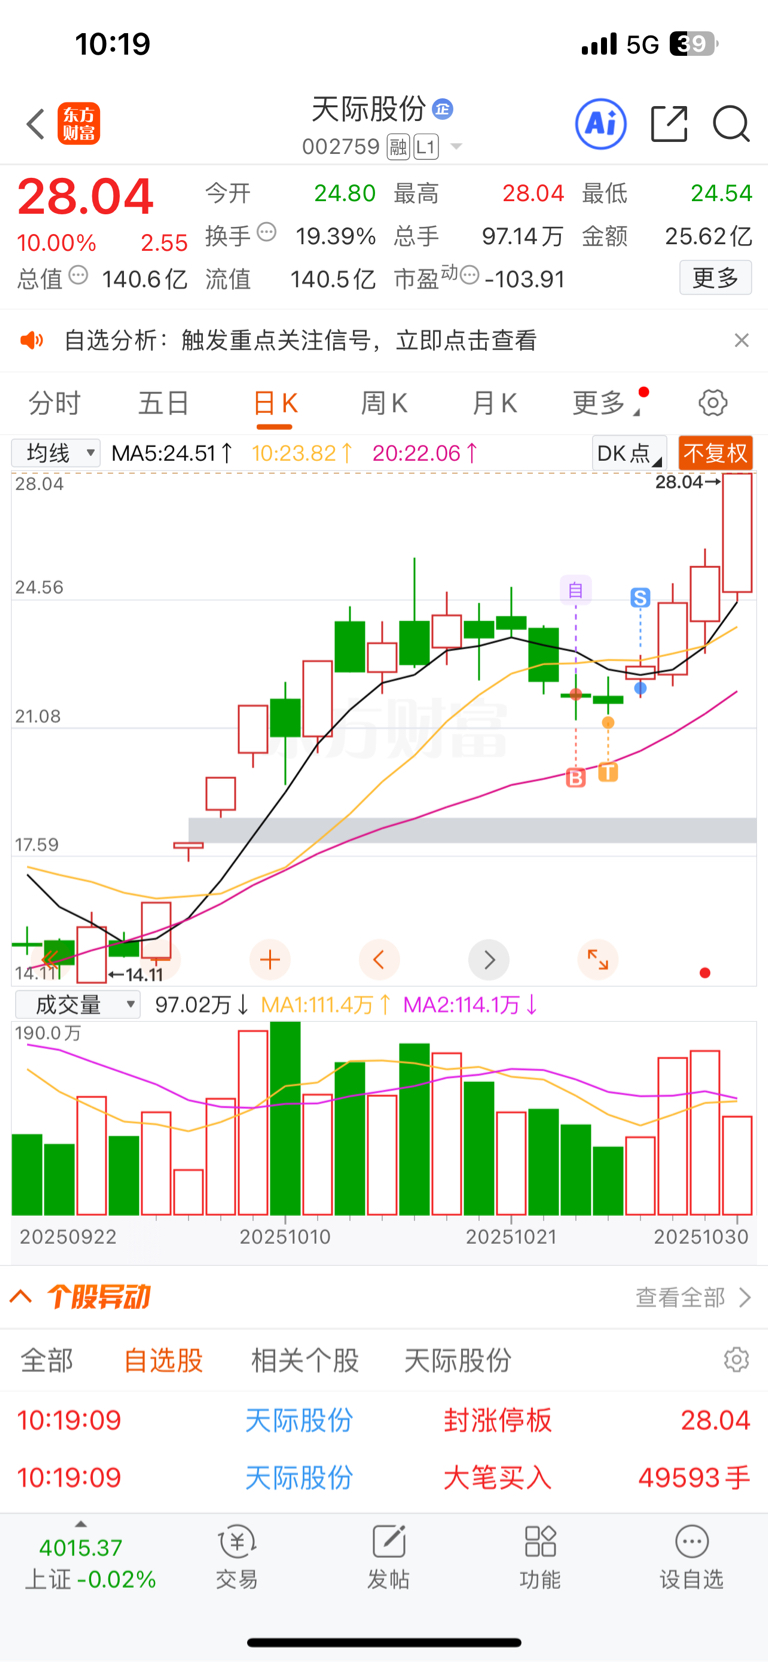
Task: Open 查看全部 link
Action: point(693,1297)
